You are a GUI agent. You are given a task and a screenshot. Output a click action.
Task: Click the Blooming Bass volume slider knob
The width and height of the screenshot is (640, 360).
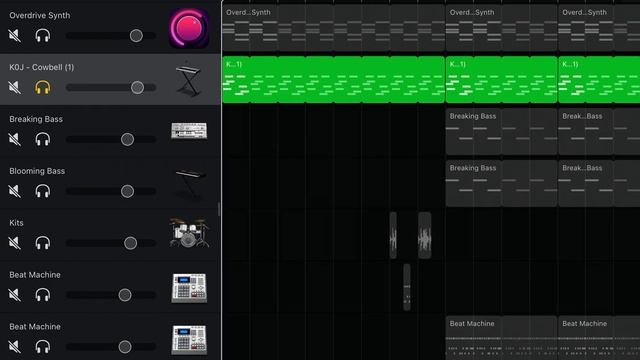pos(127,191)
